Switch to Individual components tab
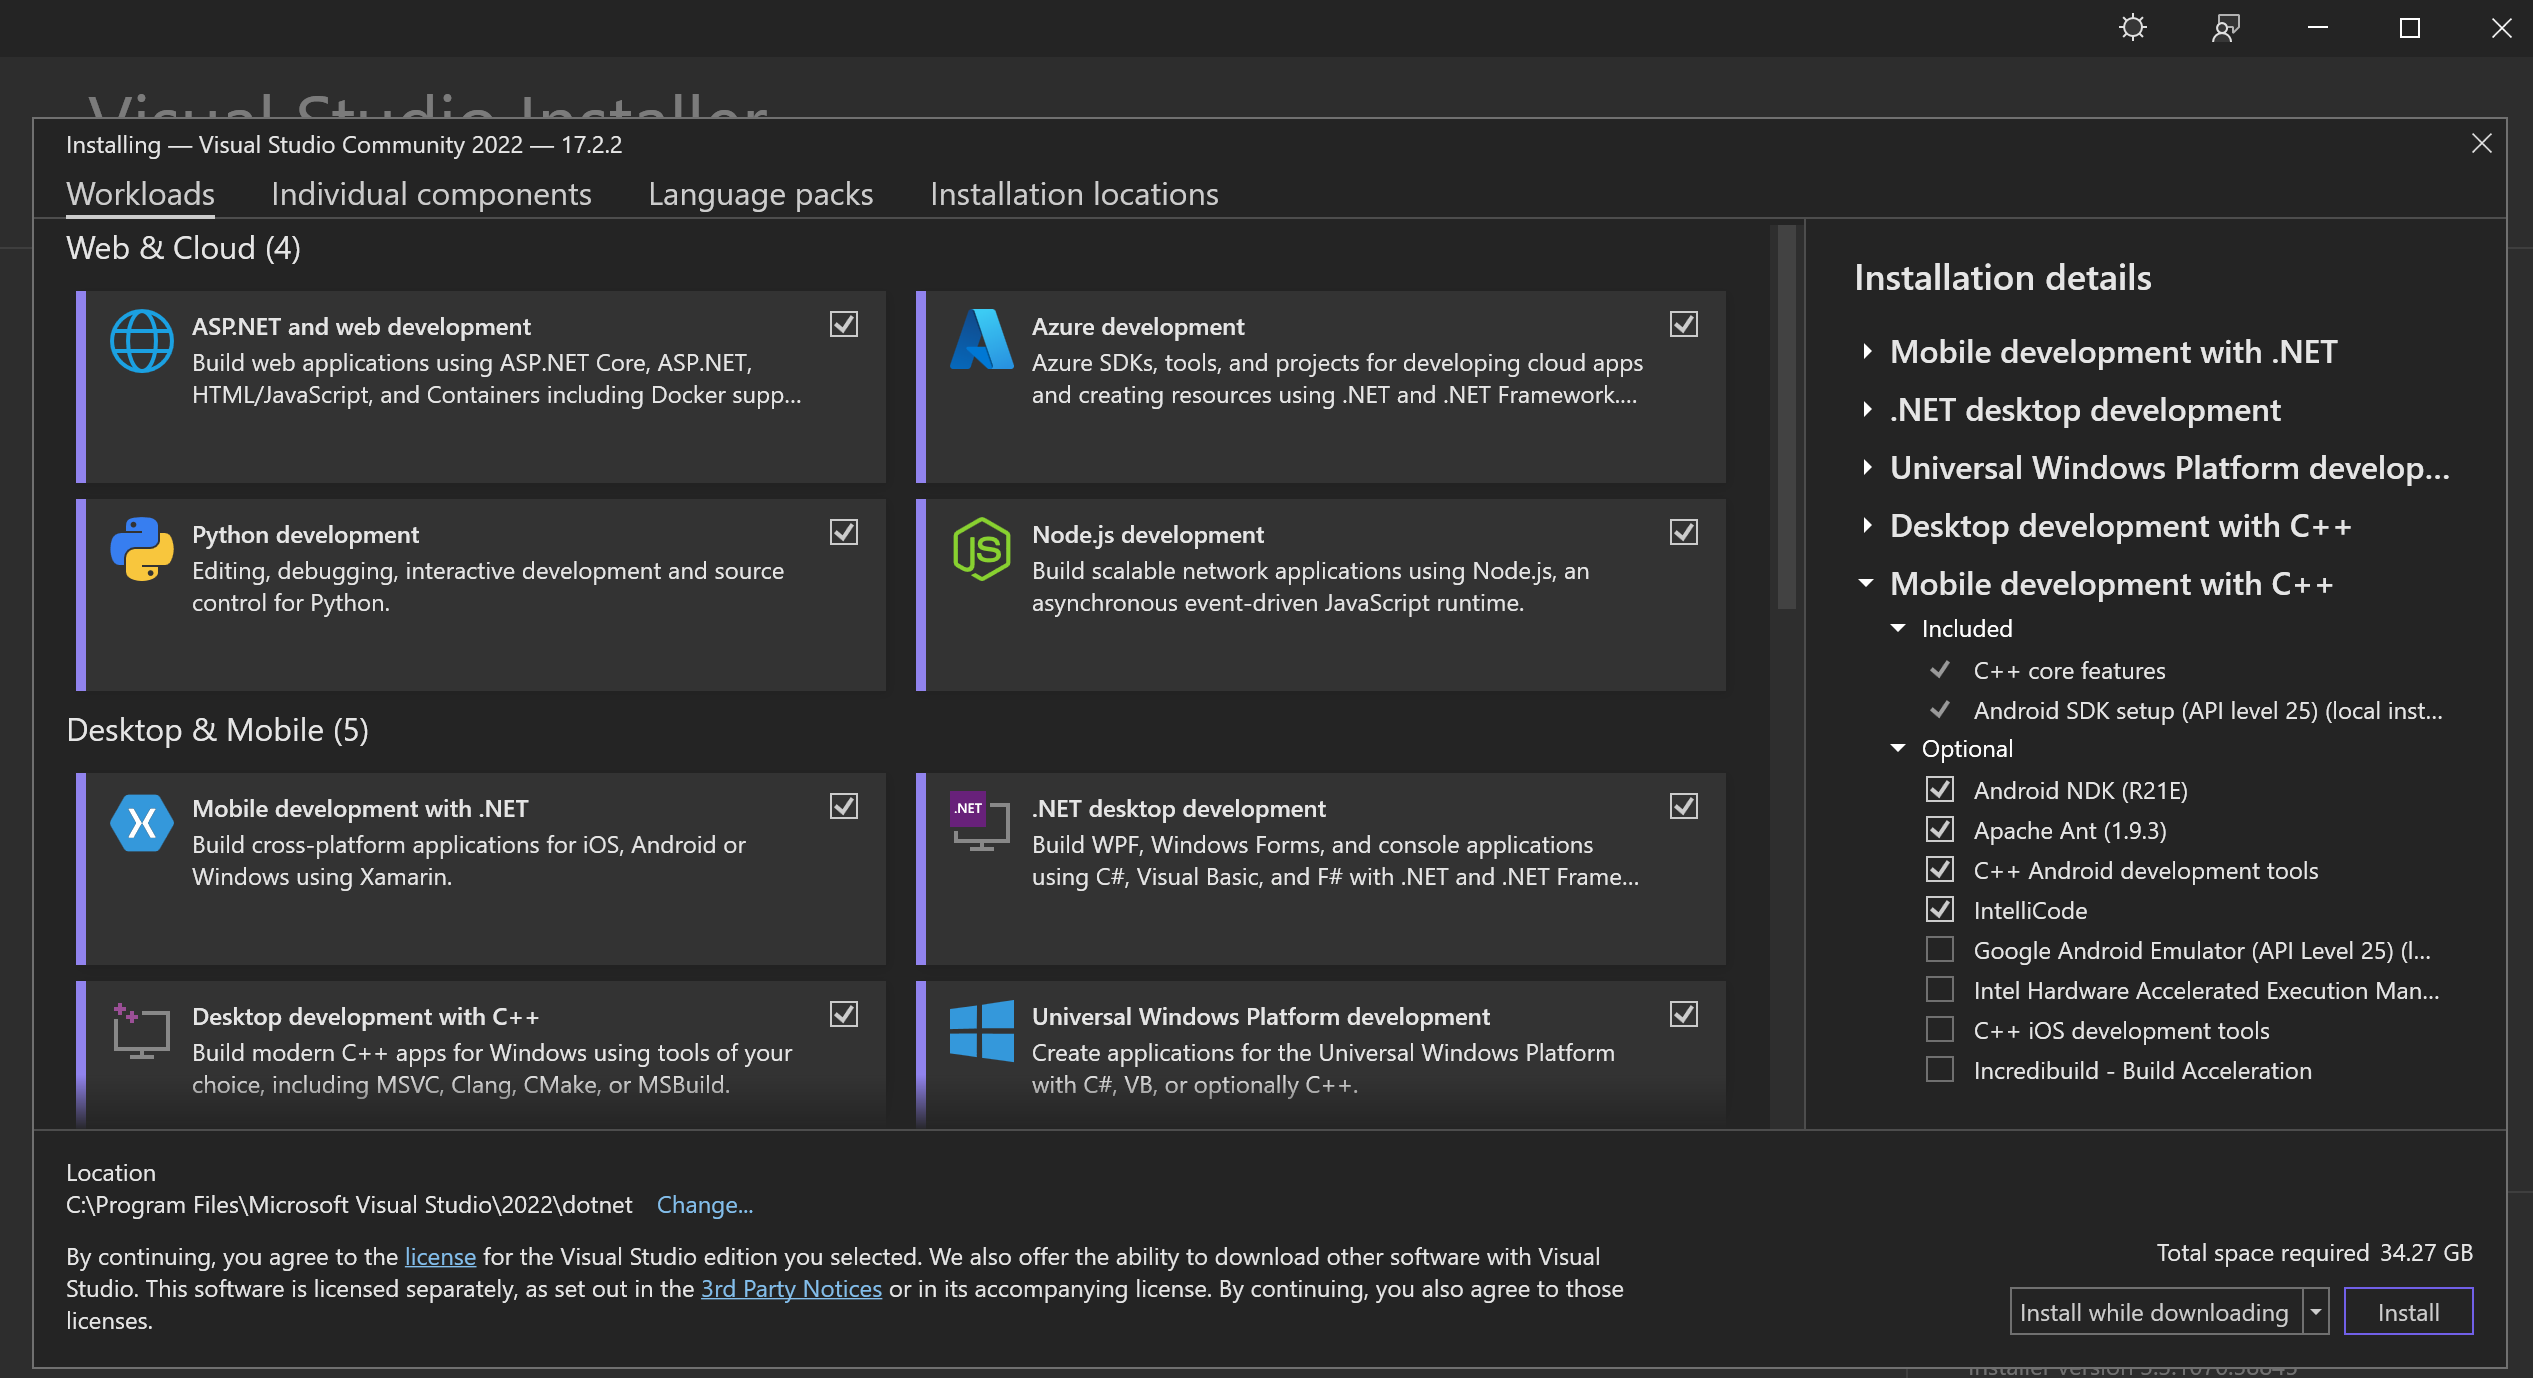This screenshot has height=1378, width=2533. tap(431, 194)
